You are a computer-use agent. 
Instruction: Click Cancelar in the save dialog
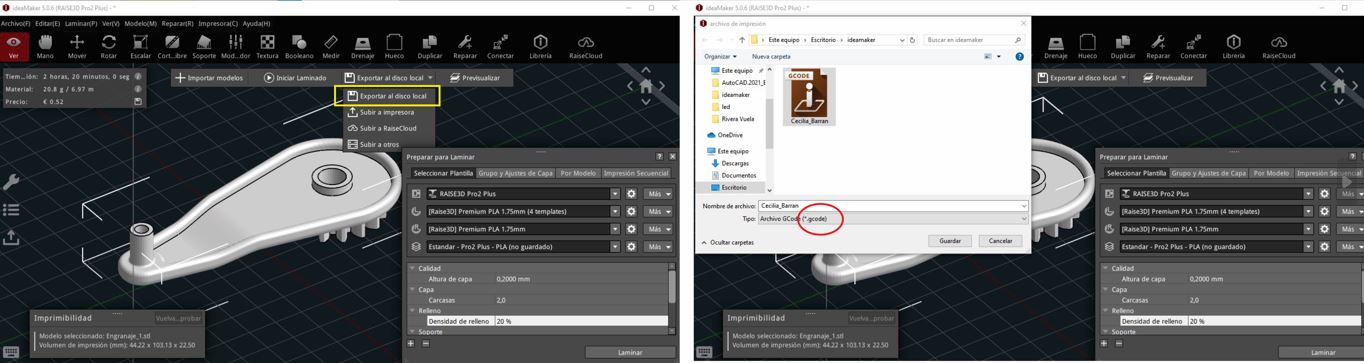[1000, 241]
